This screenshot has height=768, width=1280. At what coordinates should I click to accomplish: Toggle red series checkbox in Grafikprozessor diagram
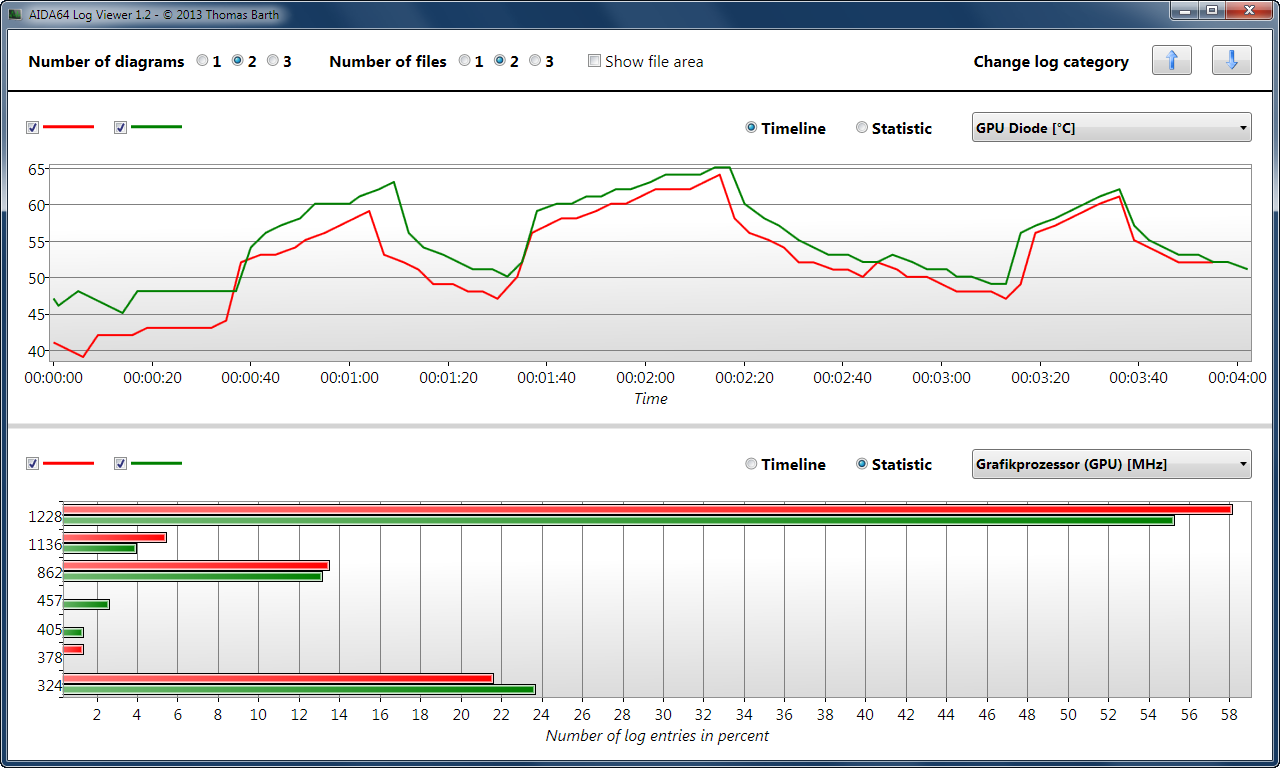(33, 463)
